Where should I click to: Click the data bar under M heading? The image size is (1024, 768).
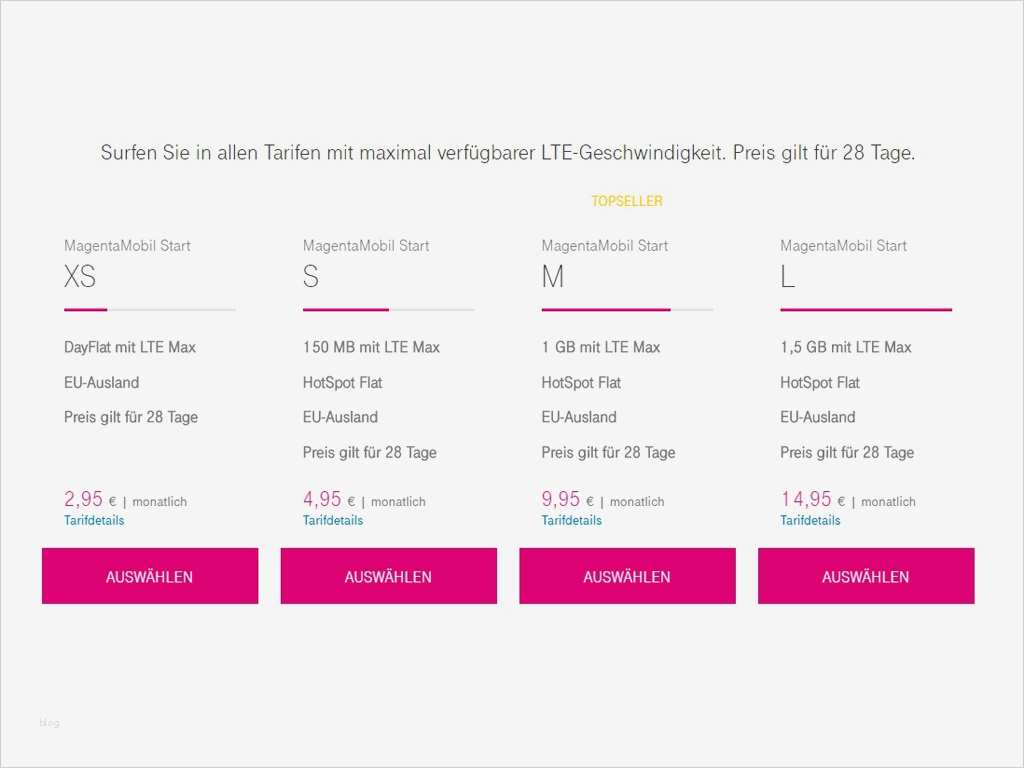[x=627, y=310]
